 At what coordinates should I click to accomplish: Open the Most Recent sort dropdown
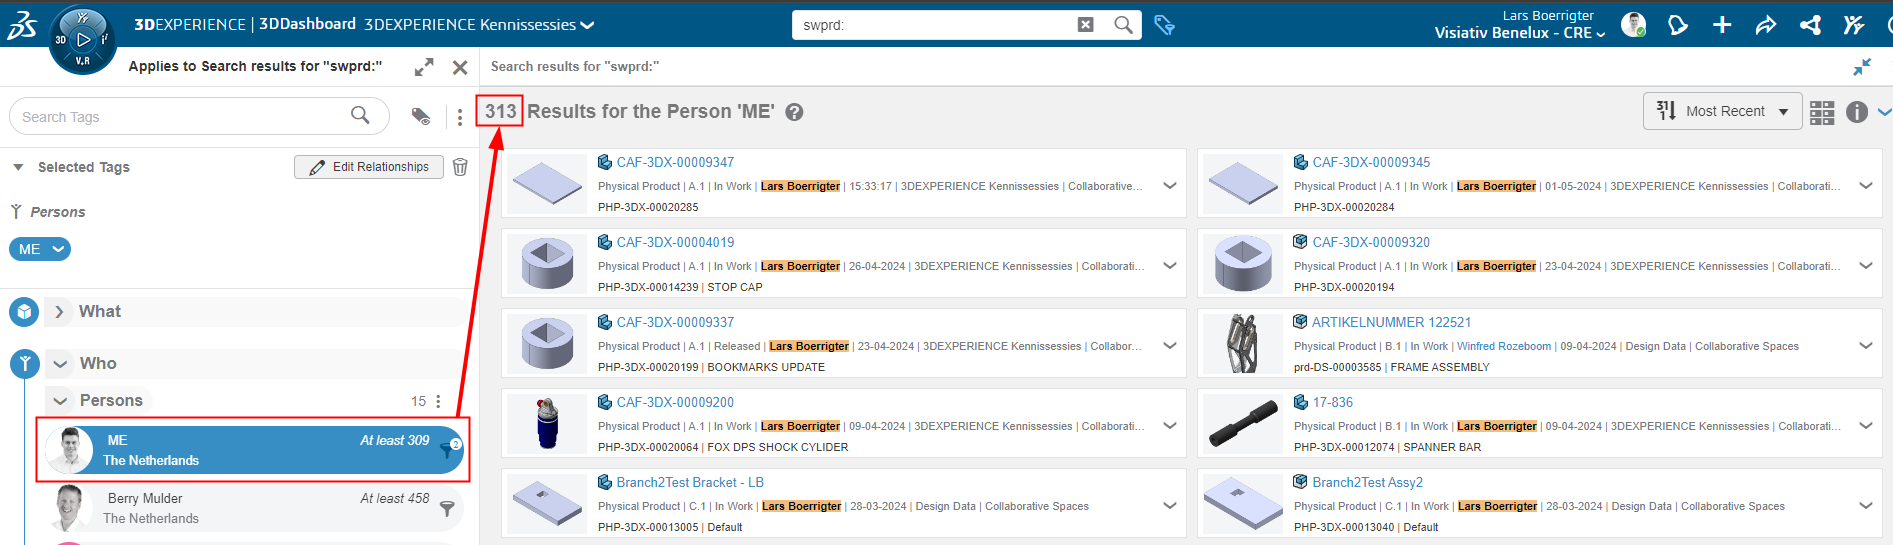1722,111
